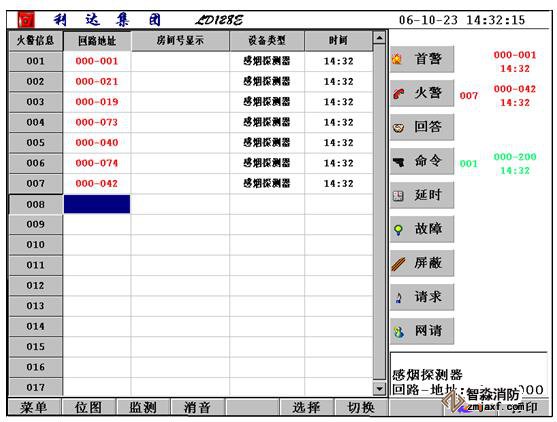The image size is (557, 422).
Task: Switch to the 位图 bitmap view
Action: (88, 407)
